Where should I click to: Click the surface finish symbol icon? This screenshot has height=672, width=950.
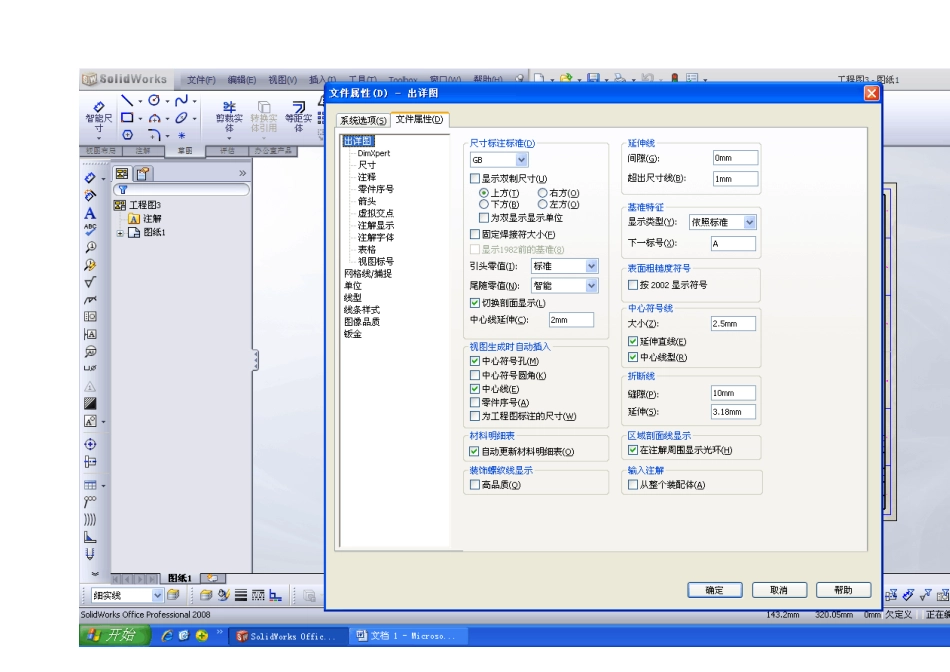point(90,282)
